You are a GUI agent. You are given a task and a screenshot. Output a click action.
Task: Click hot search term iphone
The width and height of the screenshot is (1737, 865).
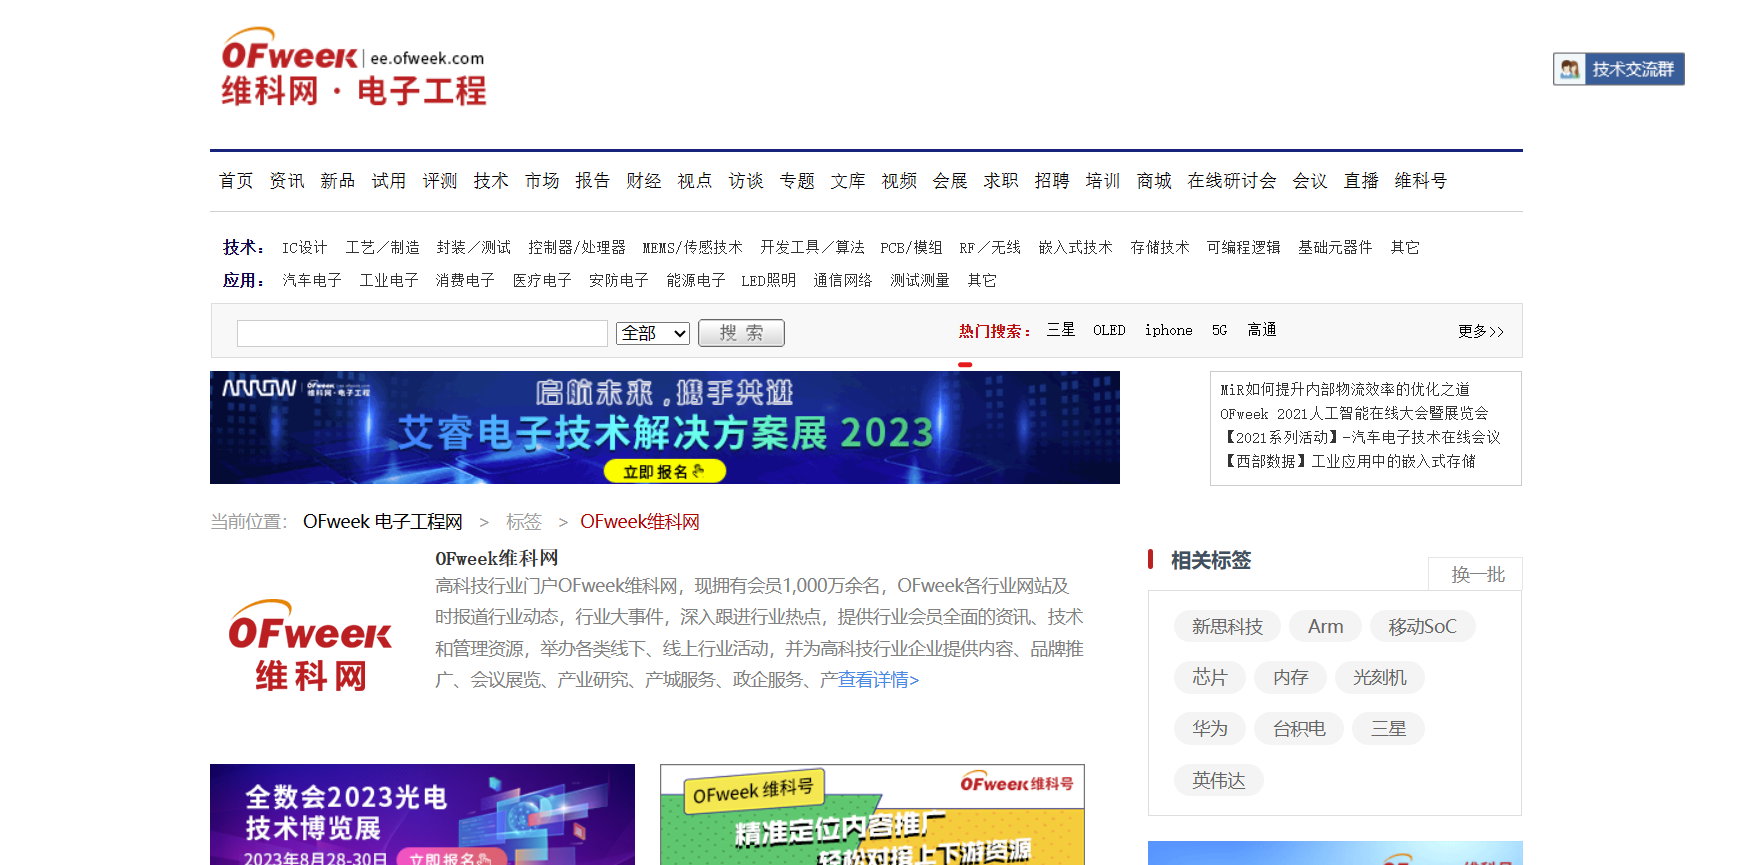pos(1168,330)
